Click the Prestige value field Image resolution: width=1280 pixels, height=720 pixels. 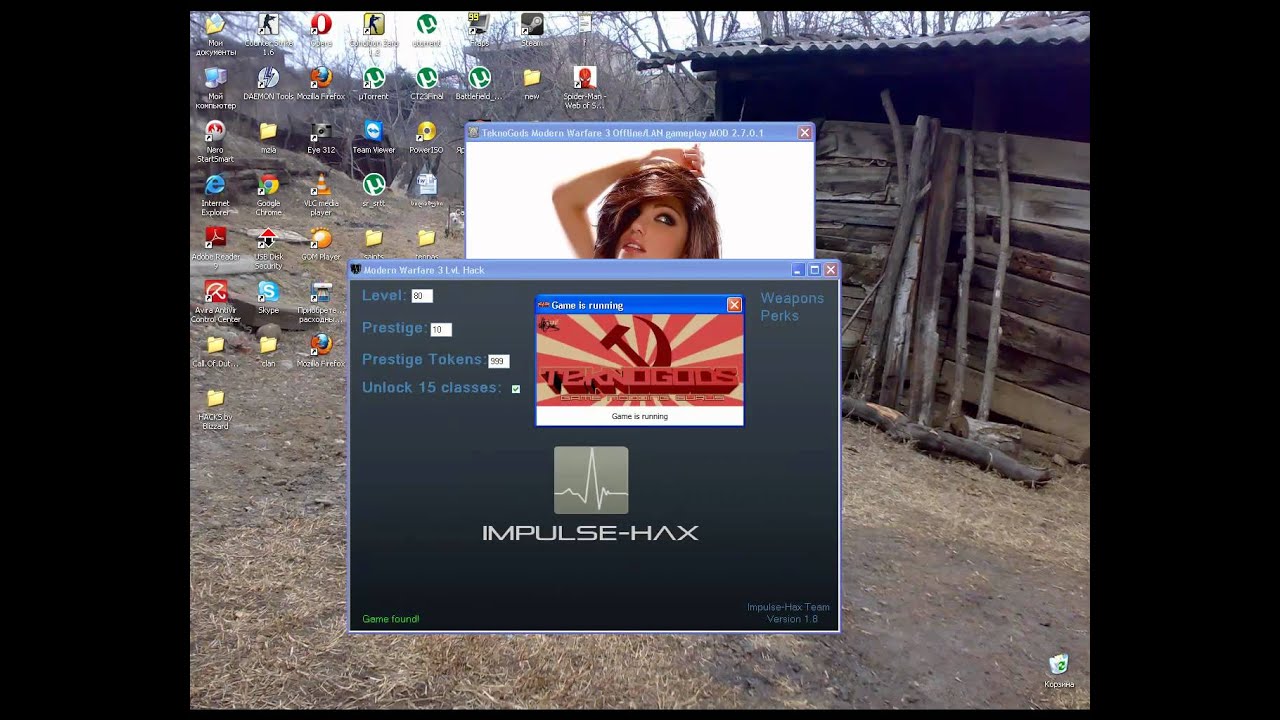tap(441, 329)
